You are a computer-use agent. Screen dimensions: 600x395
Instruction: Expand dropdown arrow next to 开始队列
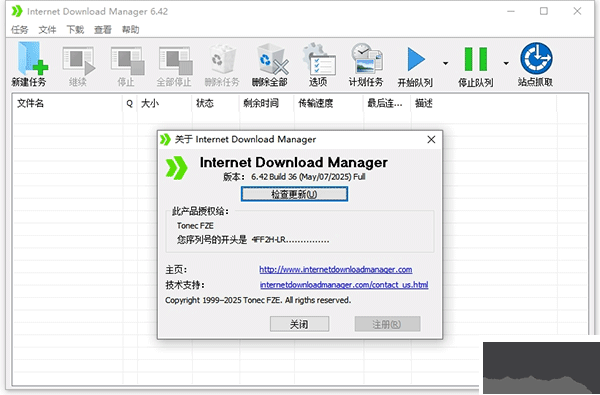[445, 63]
